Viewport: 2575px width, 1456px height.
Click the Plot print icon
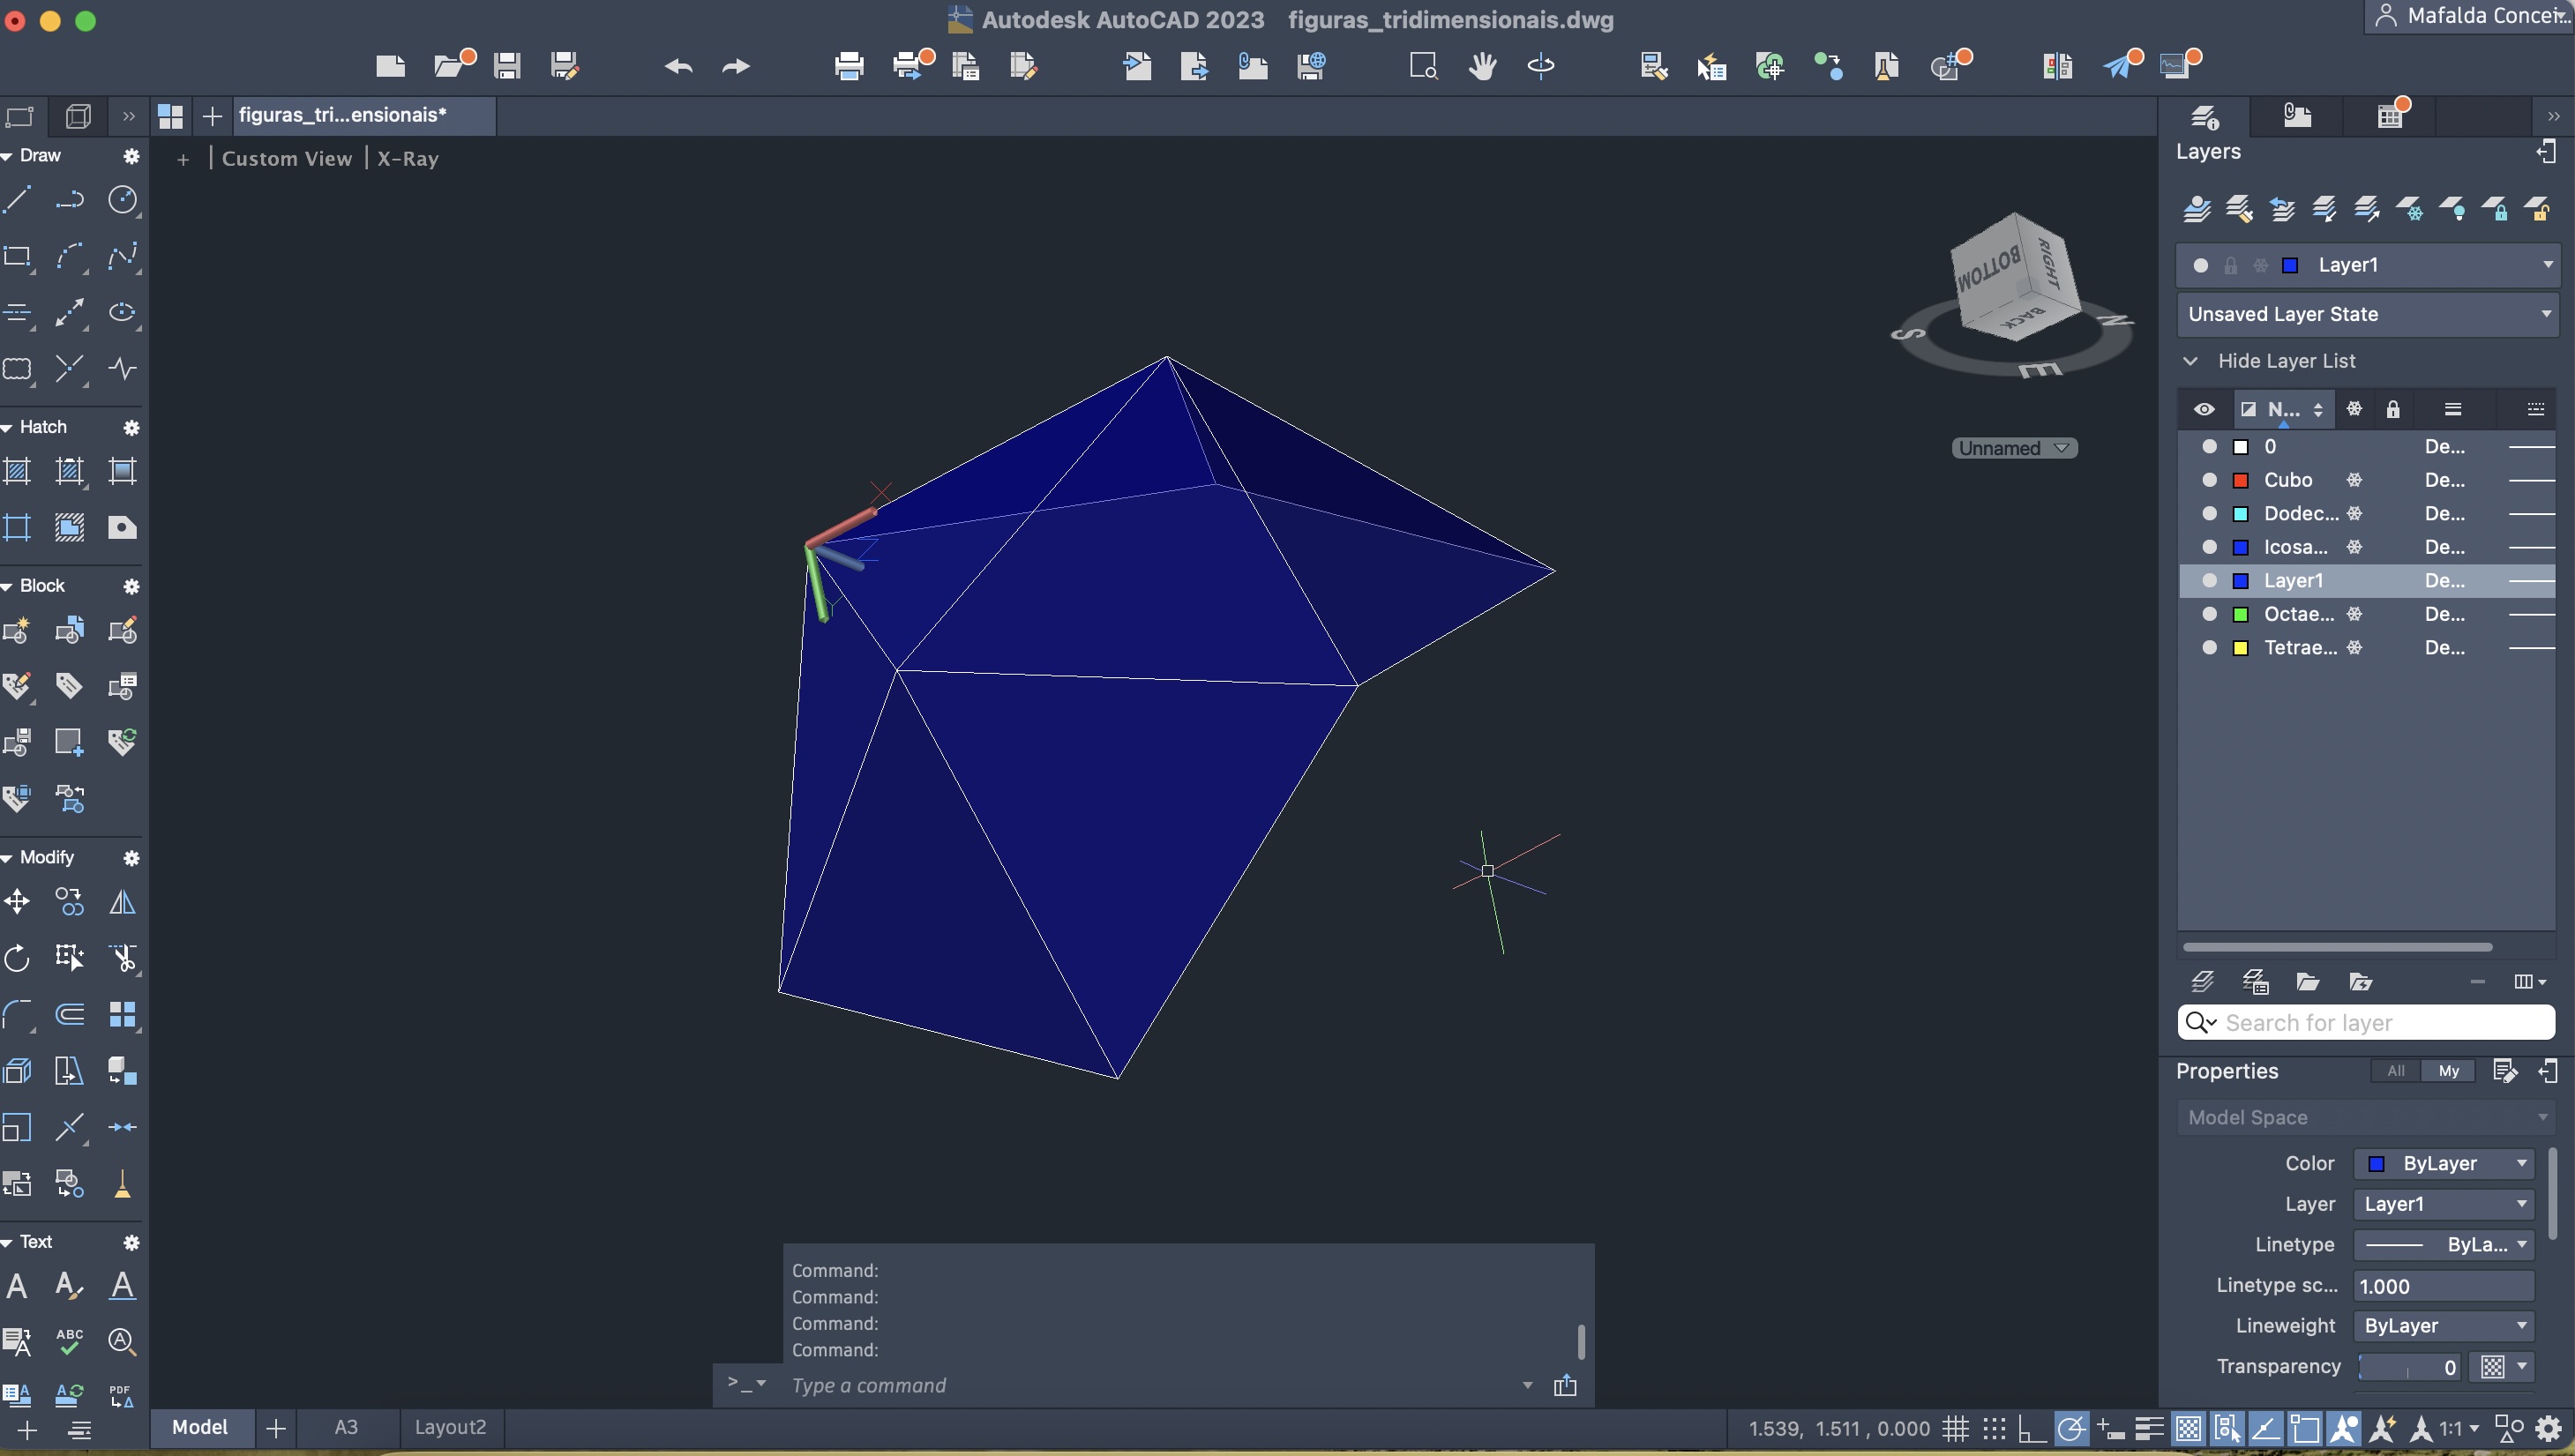point(849,67)
